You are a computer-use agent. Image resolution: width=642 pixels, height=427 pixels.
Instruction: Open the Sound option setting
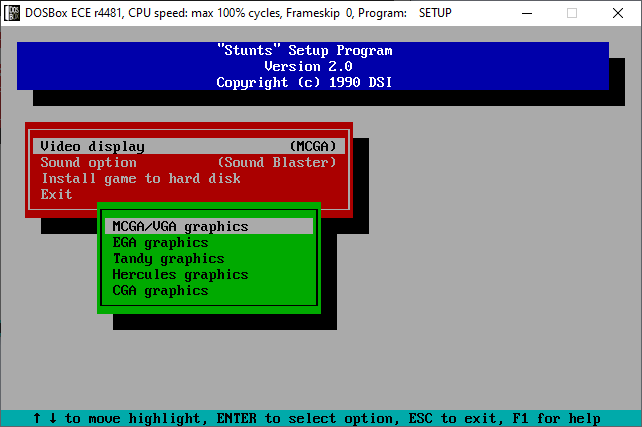point(189,162)
